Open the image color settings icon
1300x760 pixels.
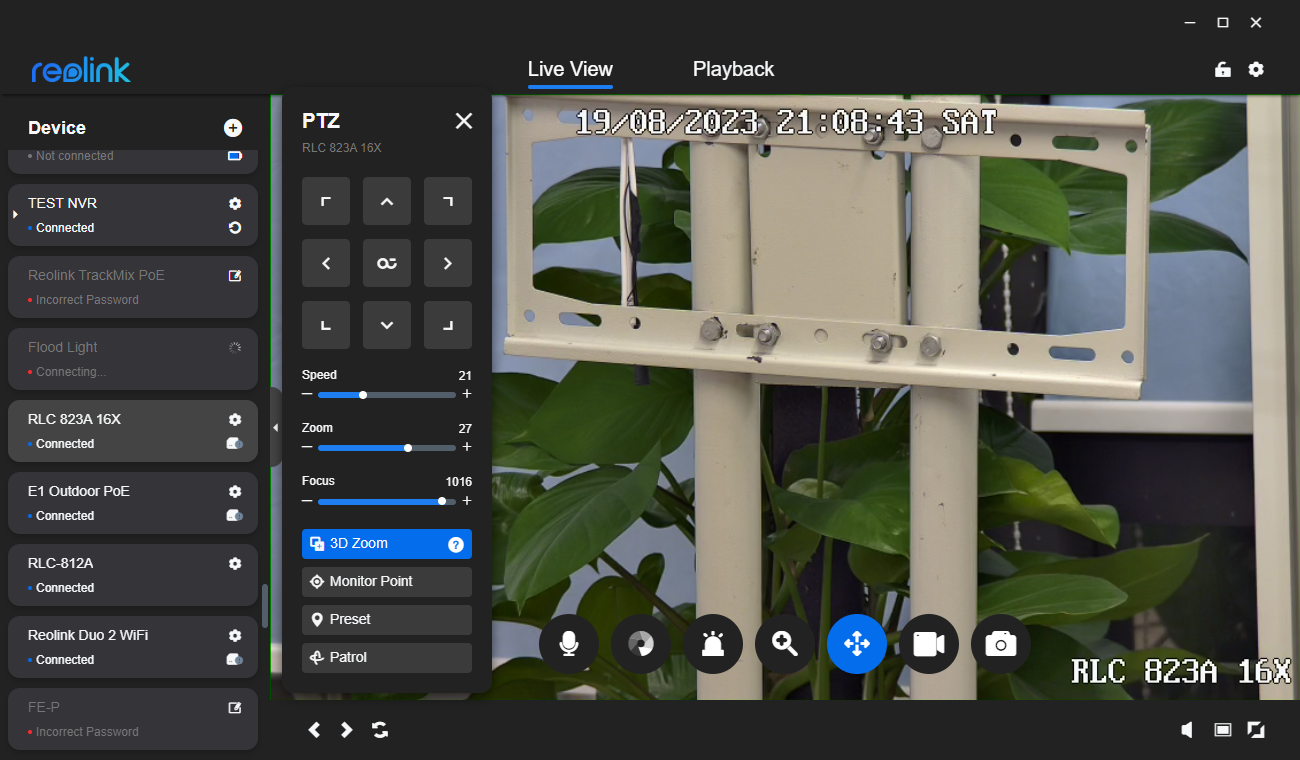[x=641, y=644]
